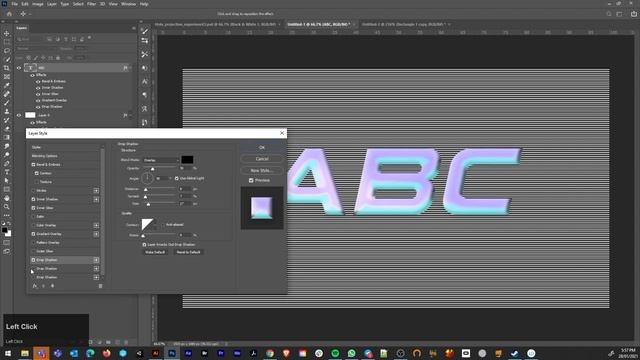
Task: Click the Opacity slider handle
Action: (153, 169)
